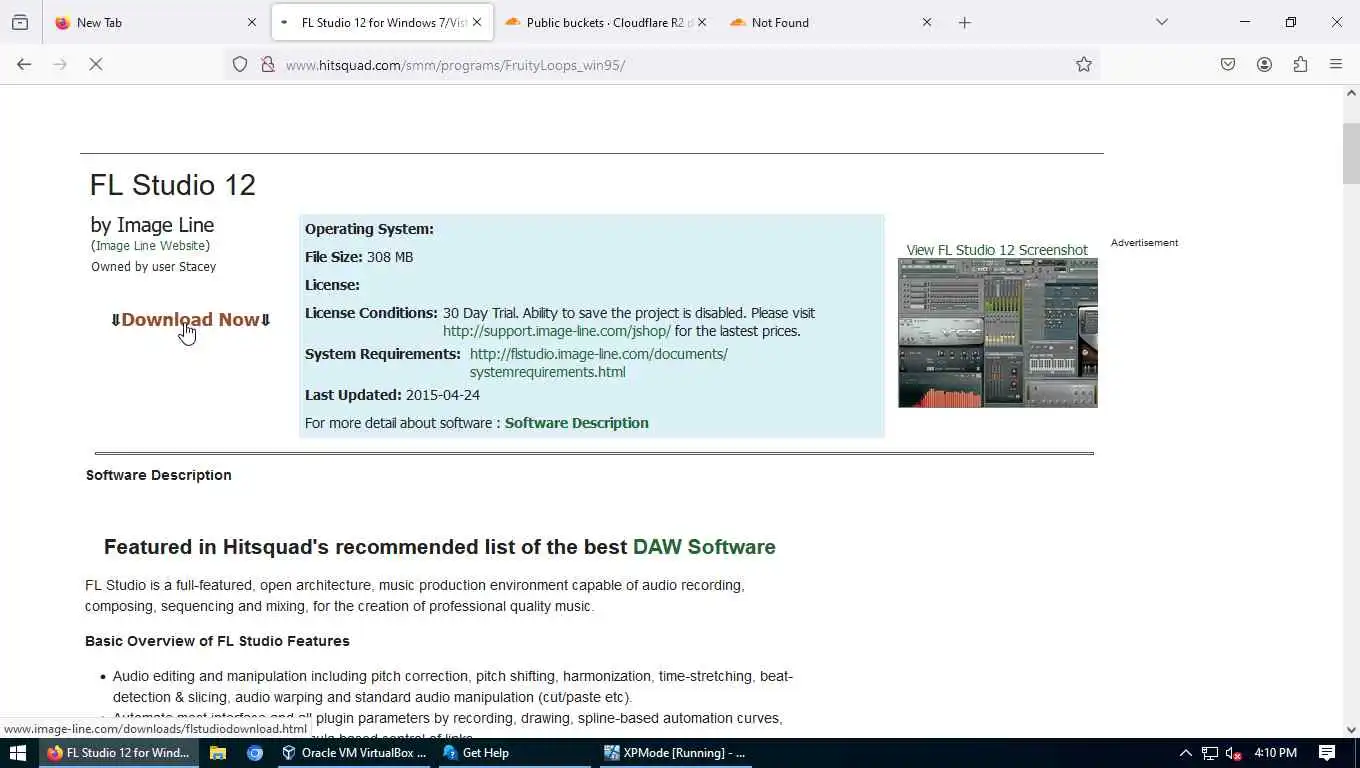Close the Not Found tab
The height and width of the screenshot is (768, 1360).
[927, 22]
